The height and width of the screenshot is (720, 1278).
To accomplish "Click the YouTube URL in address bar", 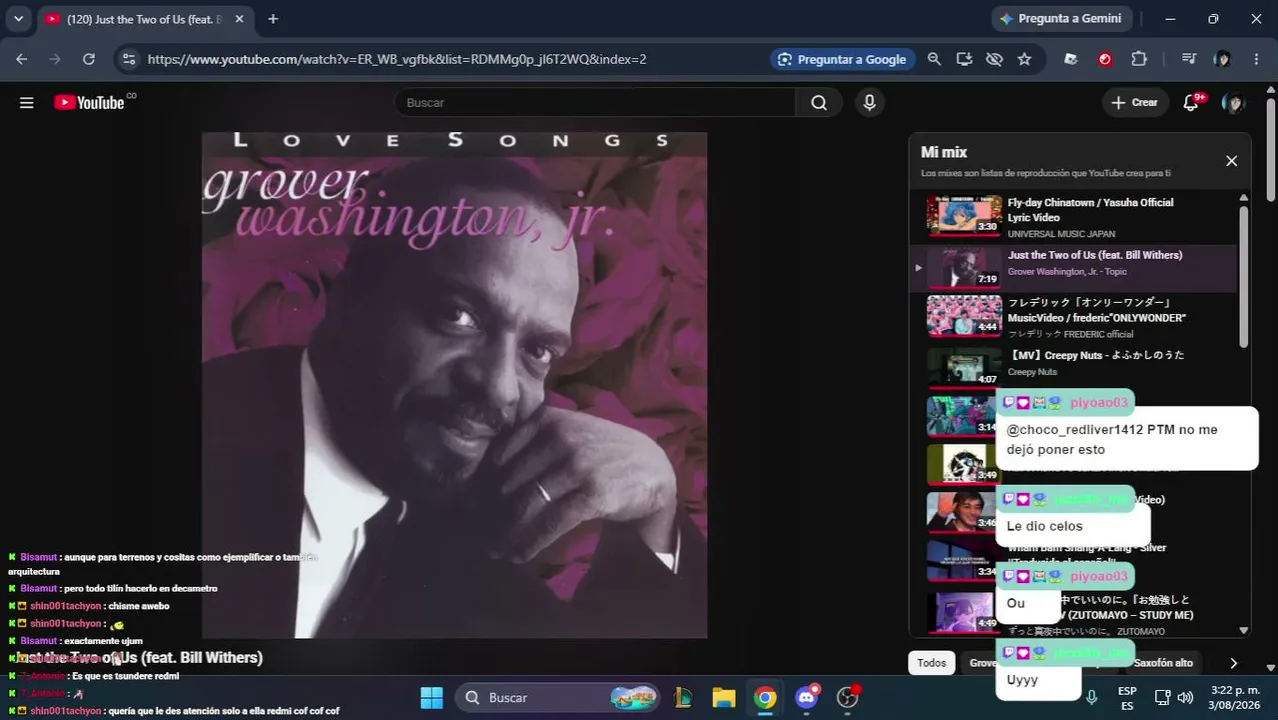I will [x=397, y=59].
